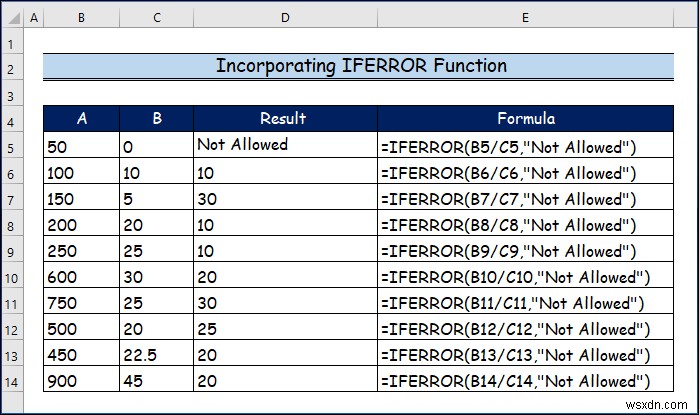Select the cell with value 900
This screenshot has width=699, height=415.
[82, 381]
